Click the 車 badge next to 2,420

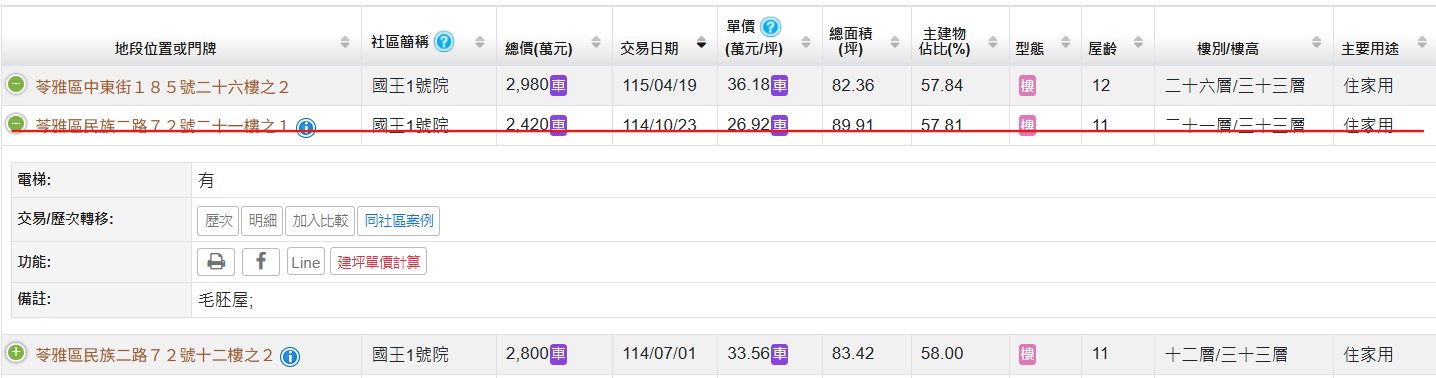point(559,125)
